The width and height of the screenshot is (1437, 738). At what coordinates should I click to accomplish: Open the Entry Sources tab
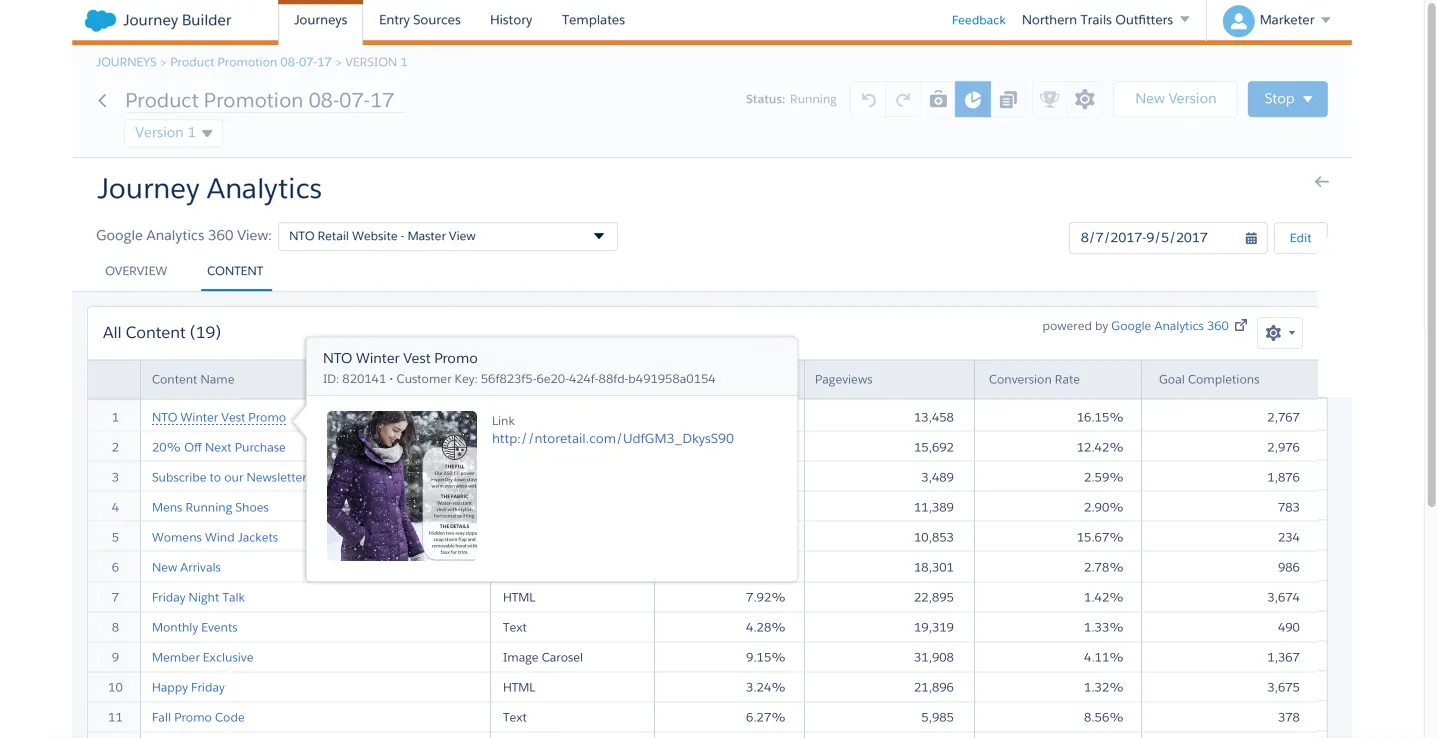420,20
